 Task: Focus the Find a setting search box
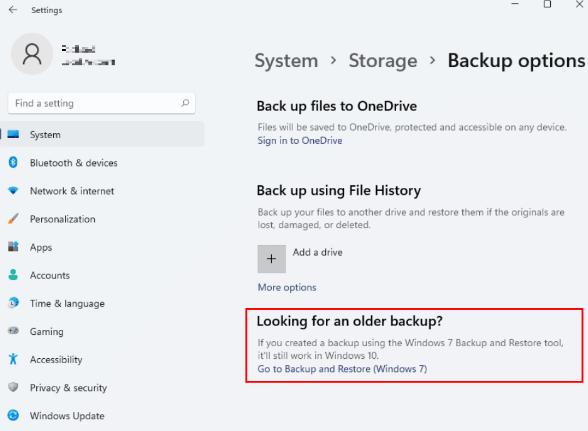click(x=102, y=103)
